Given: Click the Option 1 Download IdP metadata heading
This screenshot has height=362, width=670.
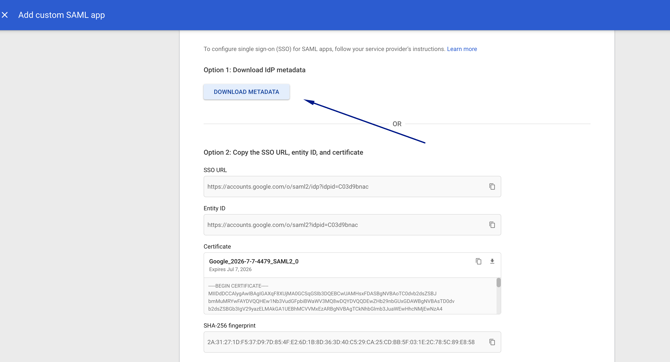Looking at the screenshot, I should (254, 70).
